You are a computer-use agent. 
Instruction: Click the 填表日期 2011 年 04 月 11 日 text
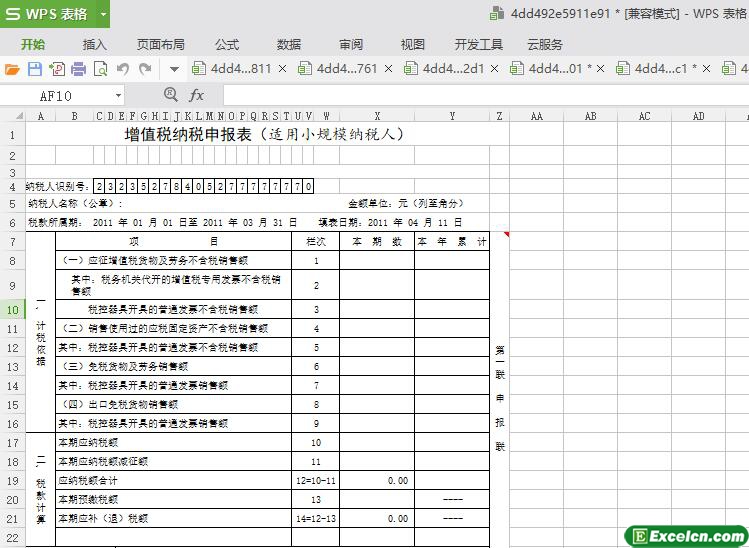[x=390, y=223]
